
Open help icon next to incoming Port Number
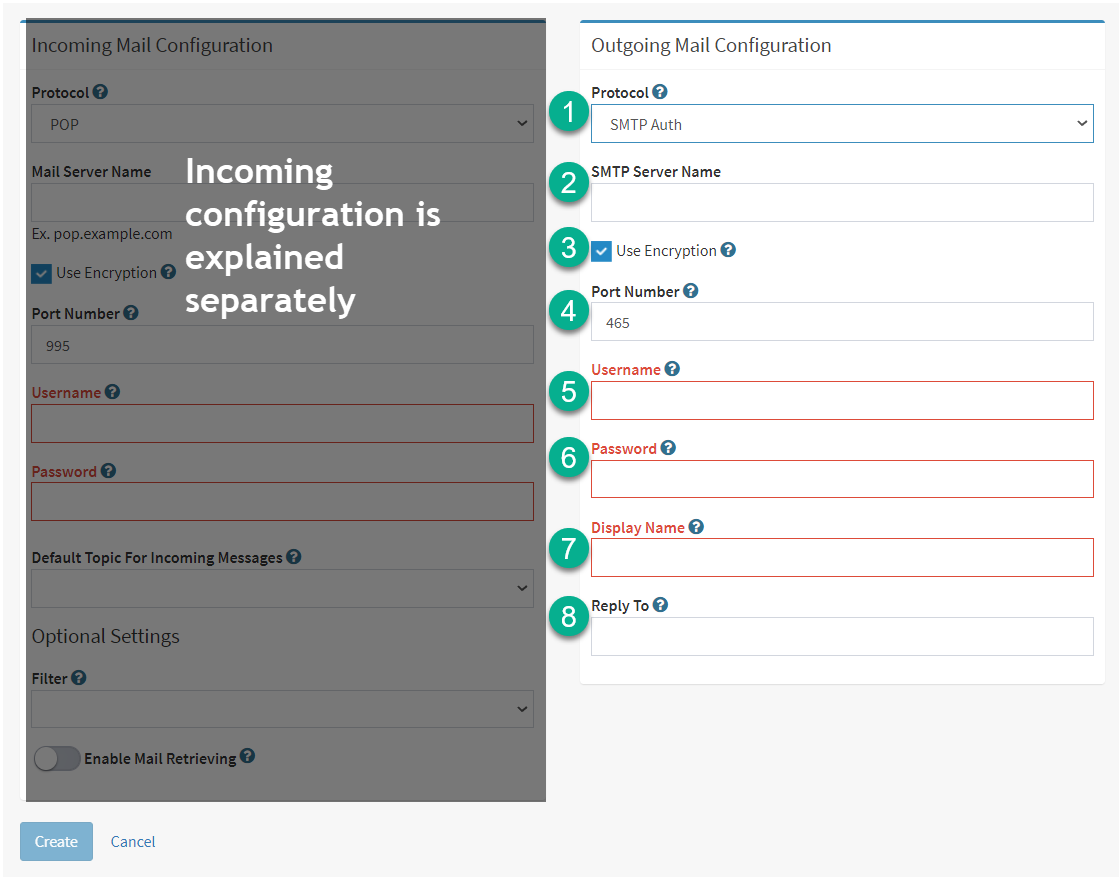[x=131, y=313]
